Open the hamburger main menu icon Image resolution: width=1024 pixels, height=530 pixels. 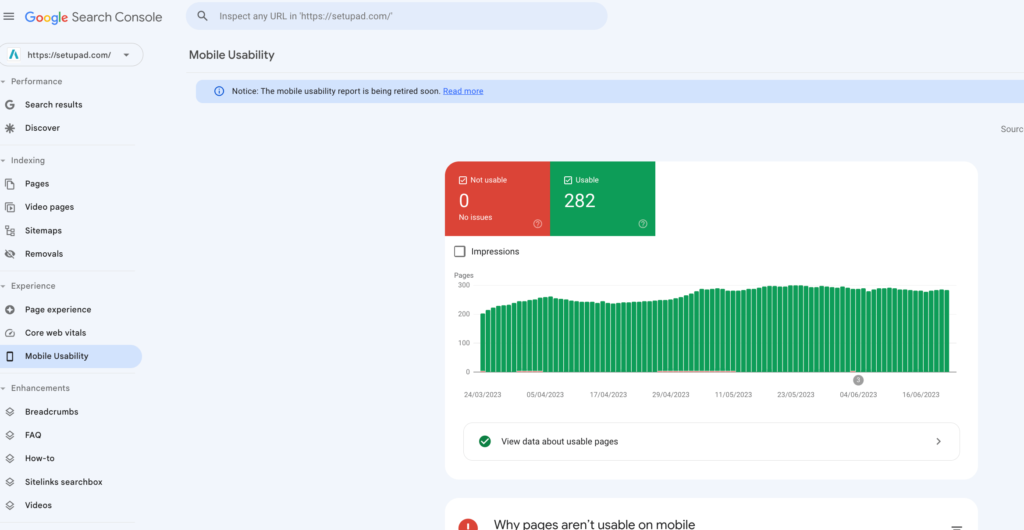(x=10, y=17)
